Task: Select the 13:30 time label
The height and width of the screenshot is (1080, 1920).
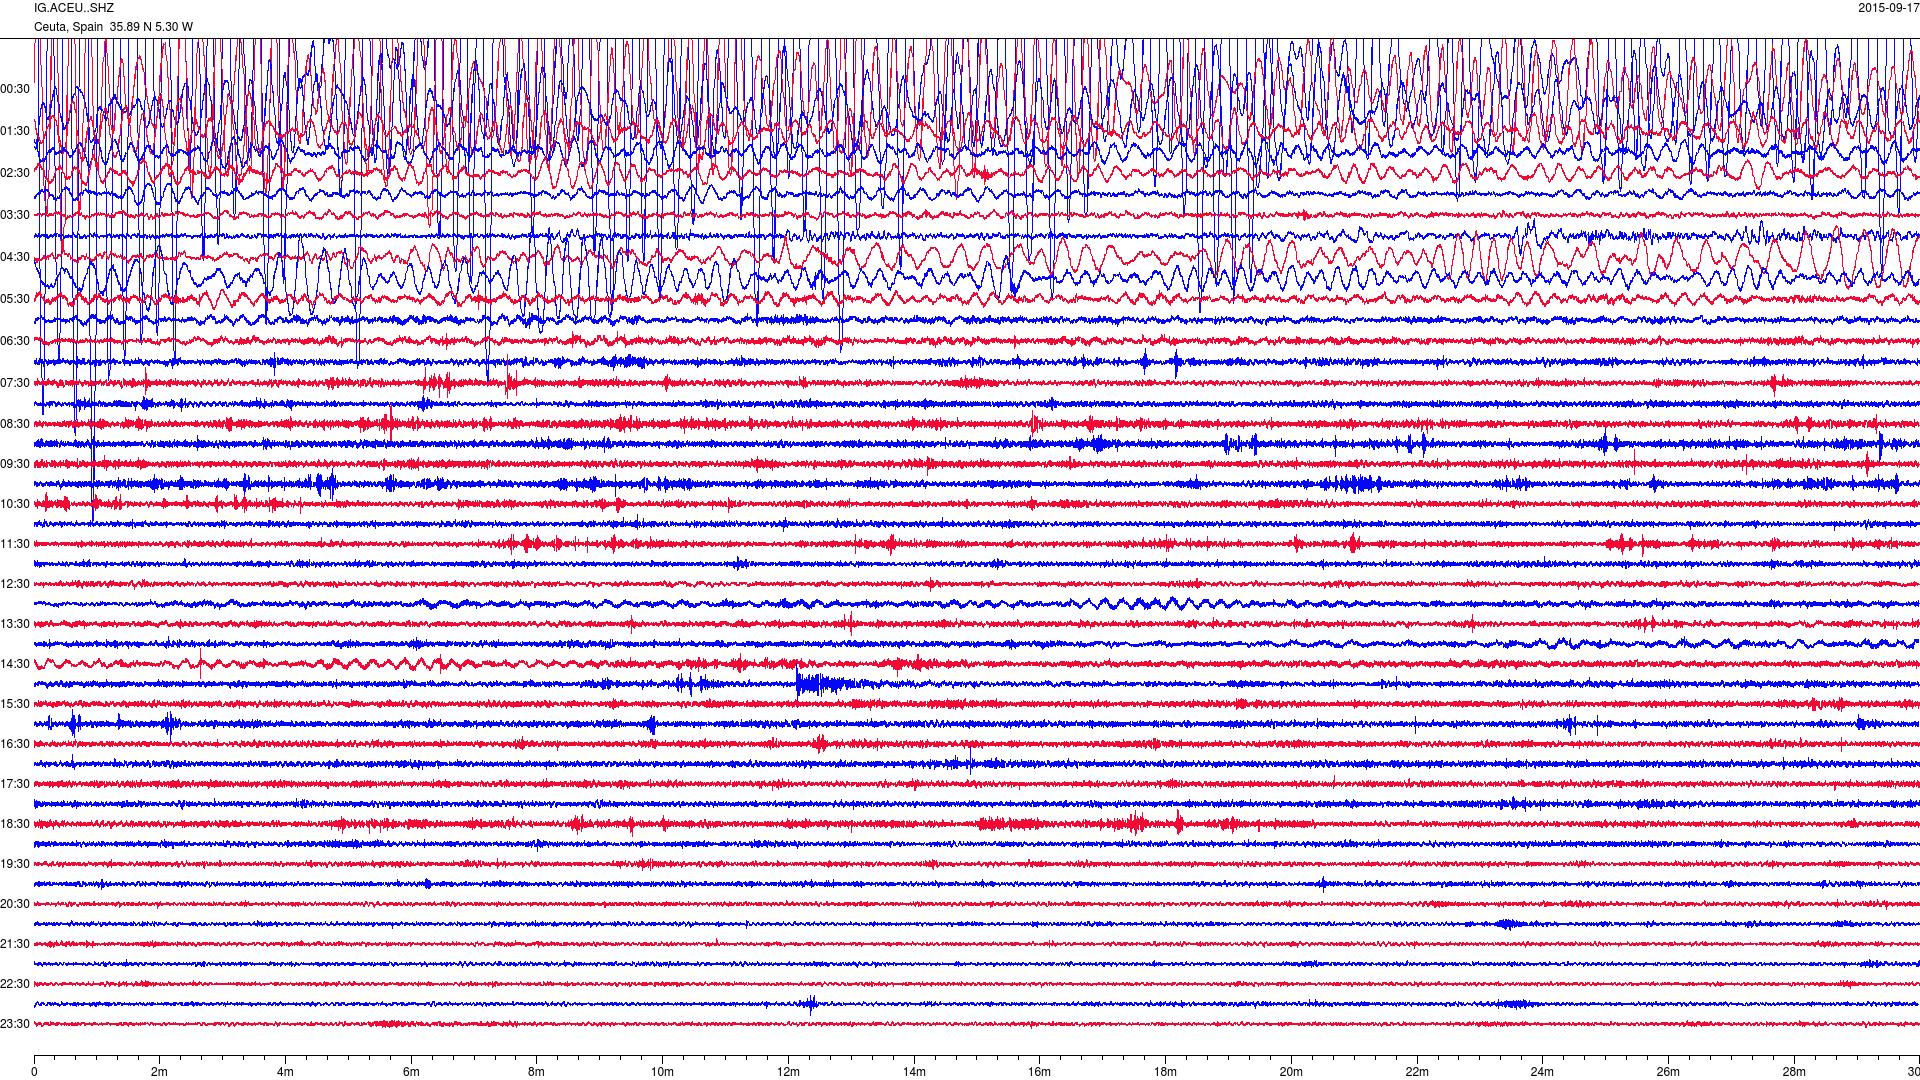Action: pos(15,624)
